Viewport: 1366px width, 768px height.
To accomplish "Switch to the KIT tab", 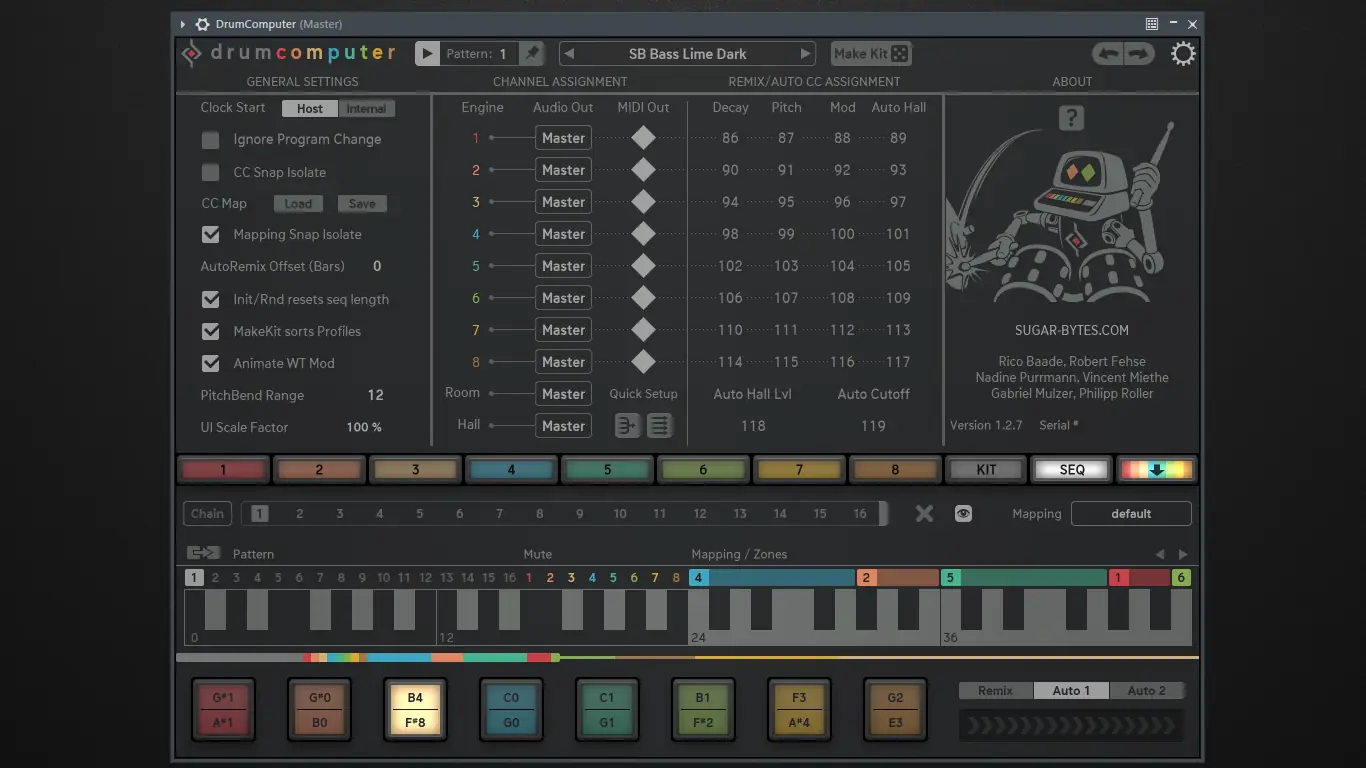I will (x=986, y=470).
